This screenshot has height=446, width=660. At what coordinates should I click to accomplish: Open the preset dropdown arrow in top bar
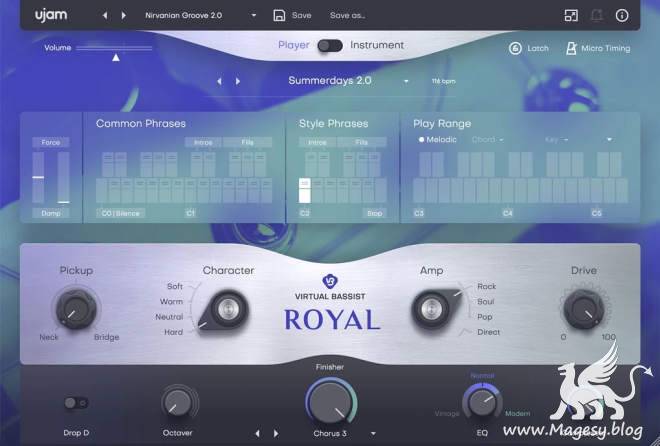(254, 16)
